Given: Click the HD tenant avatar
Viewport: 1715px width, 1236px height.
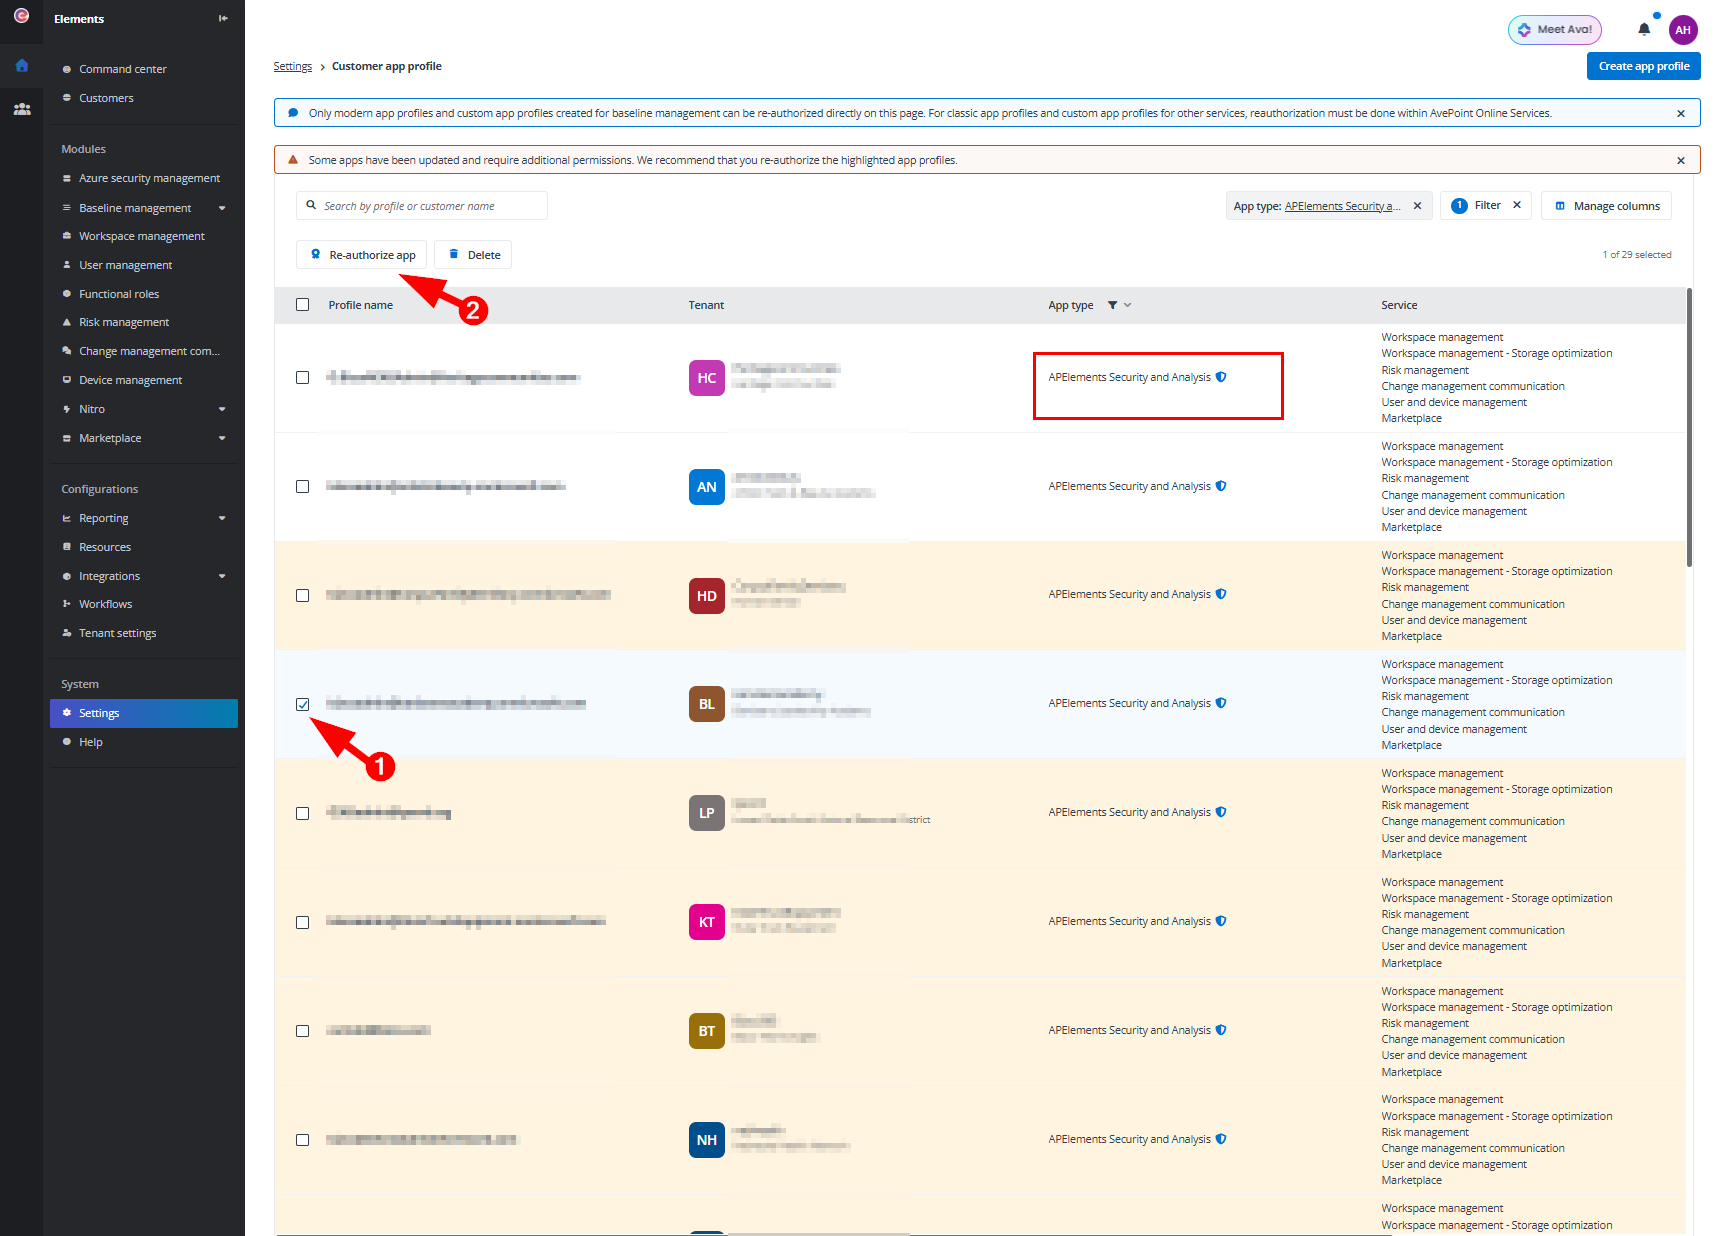Looking at the screenshot, I should coord(707,596).
